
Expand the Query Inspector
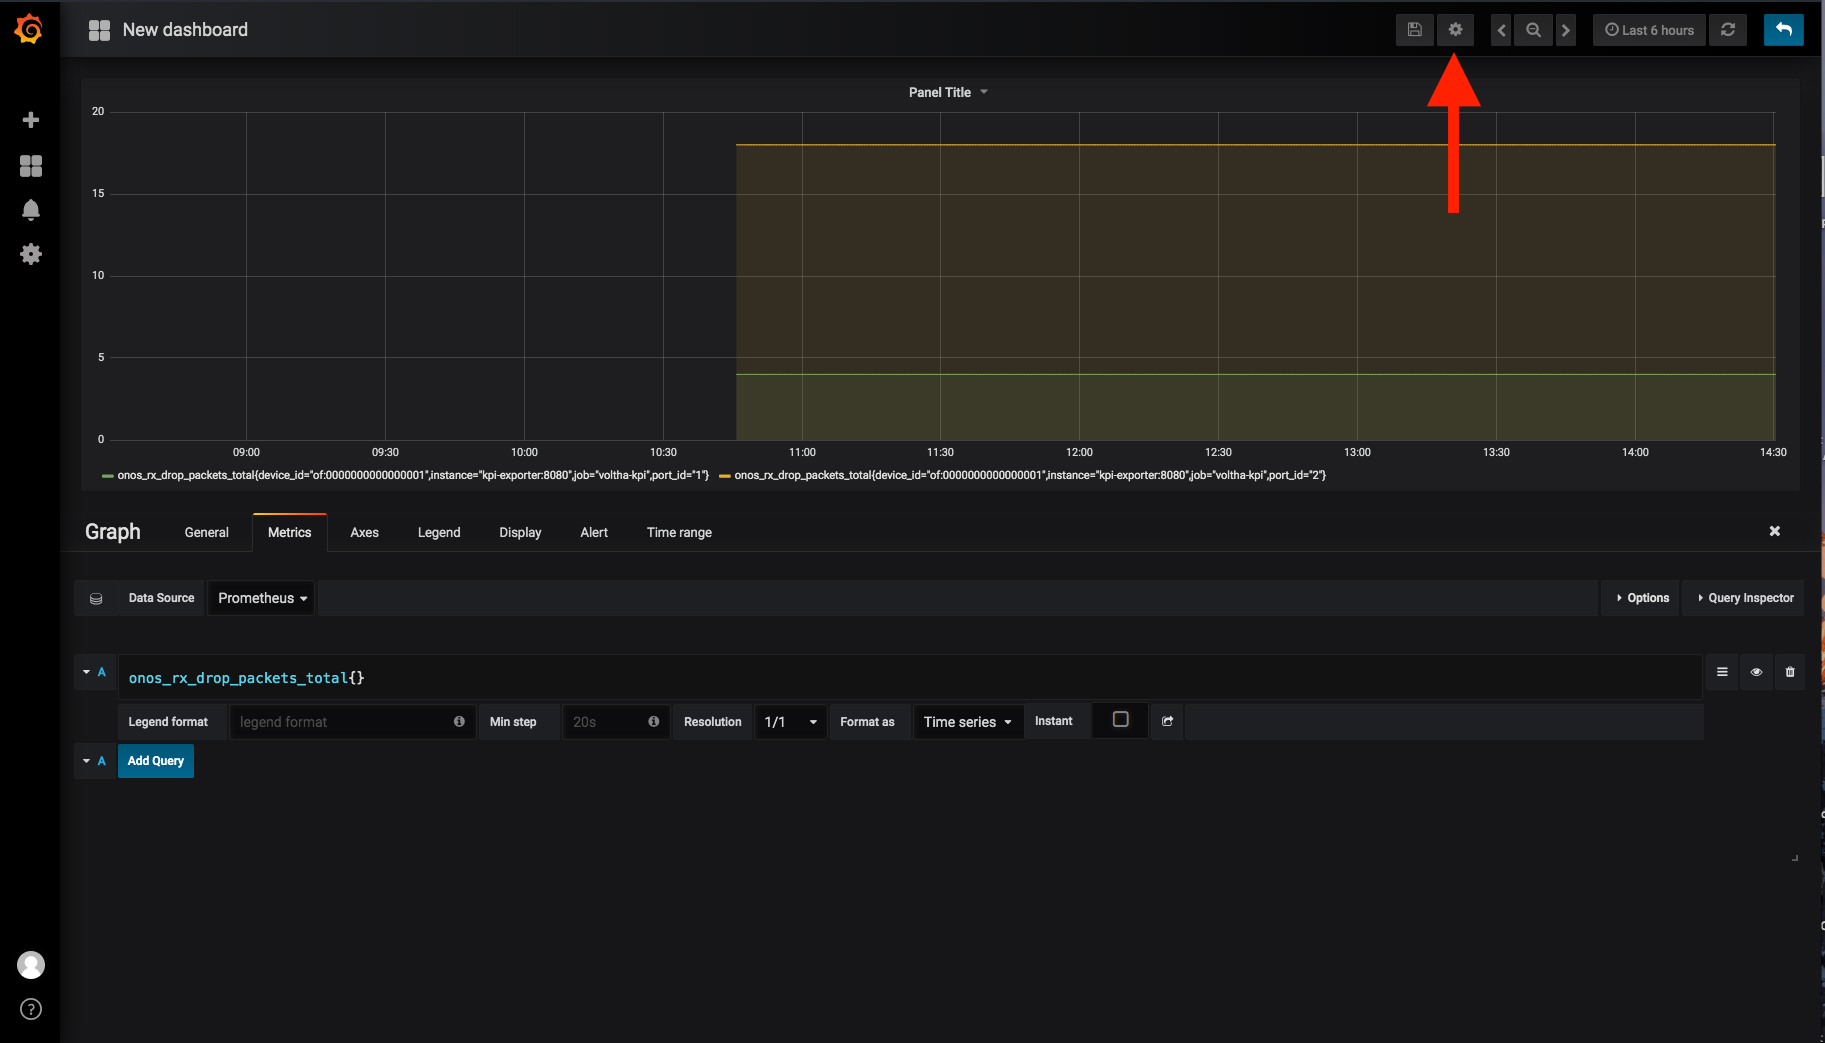(x=1745, y=598)
